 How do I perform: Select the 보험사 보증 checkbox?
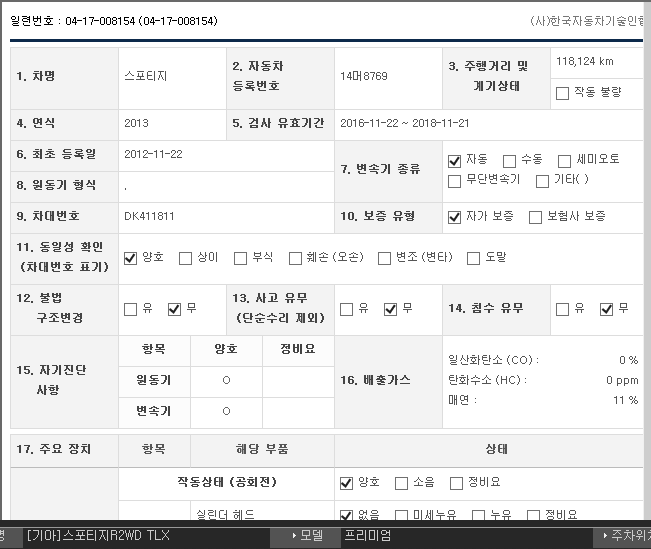coord(535,217)
